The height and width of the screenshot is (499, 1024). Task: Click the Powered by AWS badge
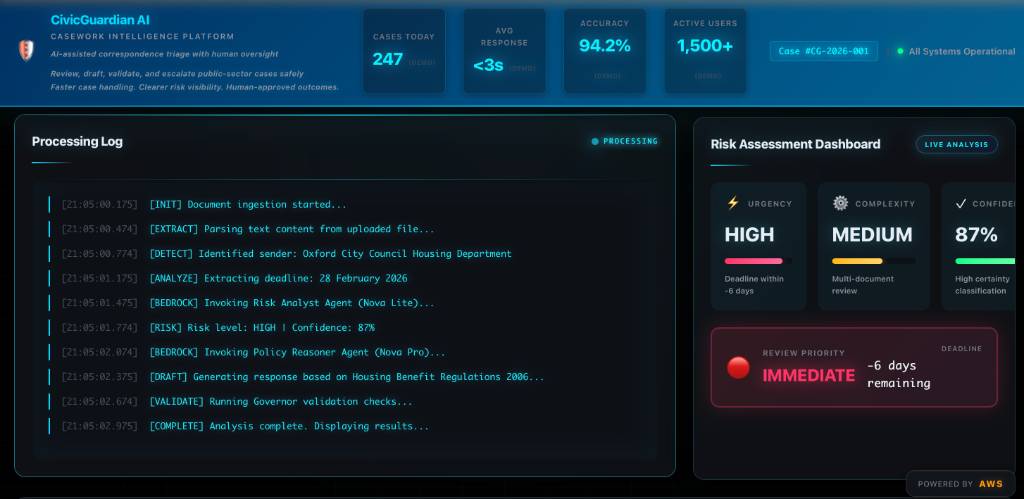click(959, 484)
